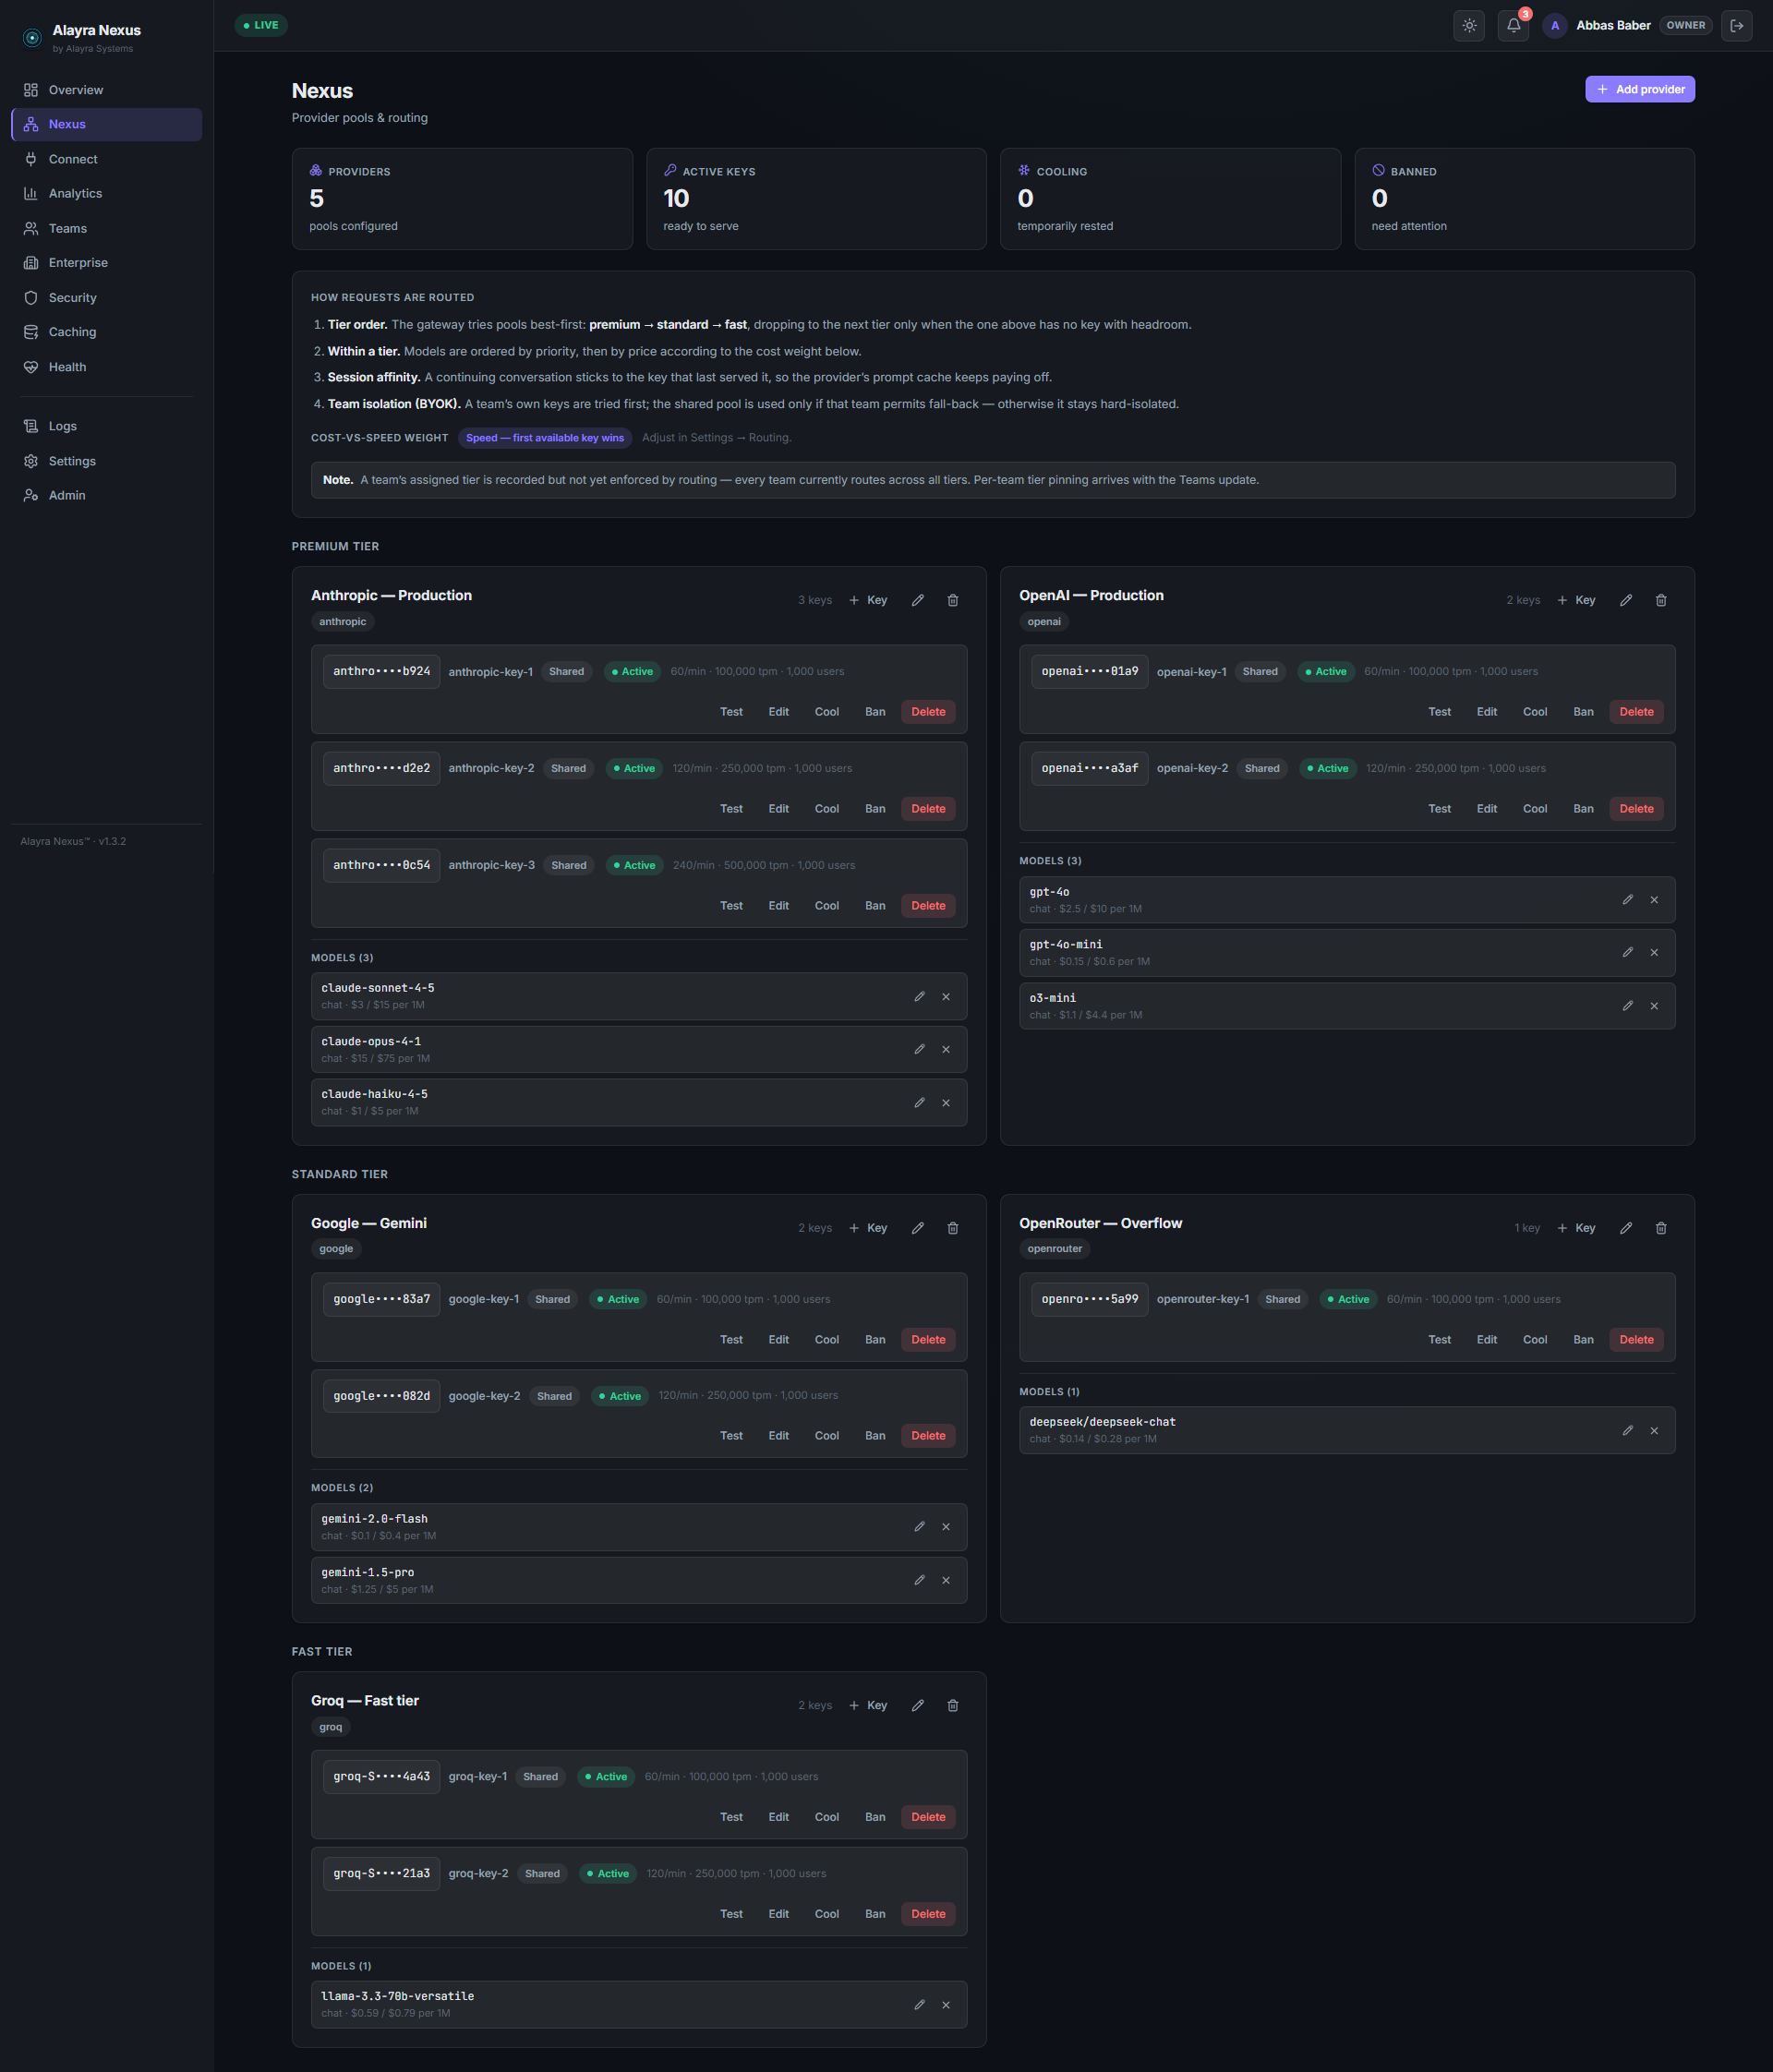Edit the gemini-2.0-flash model
Viewport: 1773px width, 2072px height.
(919, 1526)
